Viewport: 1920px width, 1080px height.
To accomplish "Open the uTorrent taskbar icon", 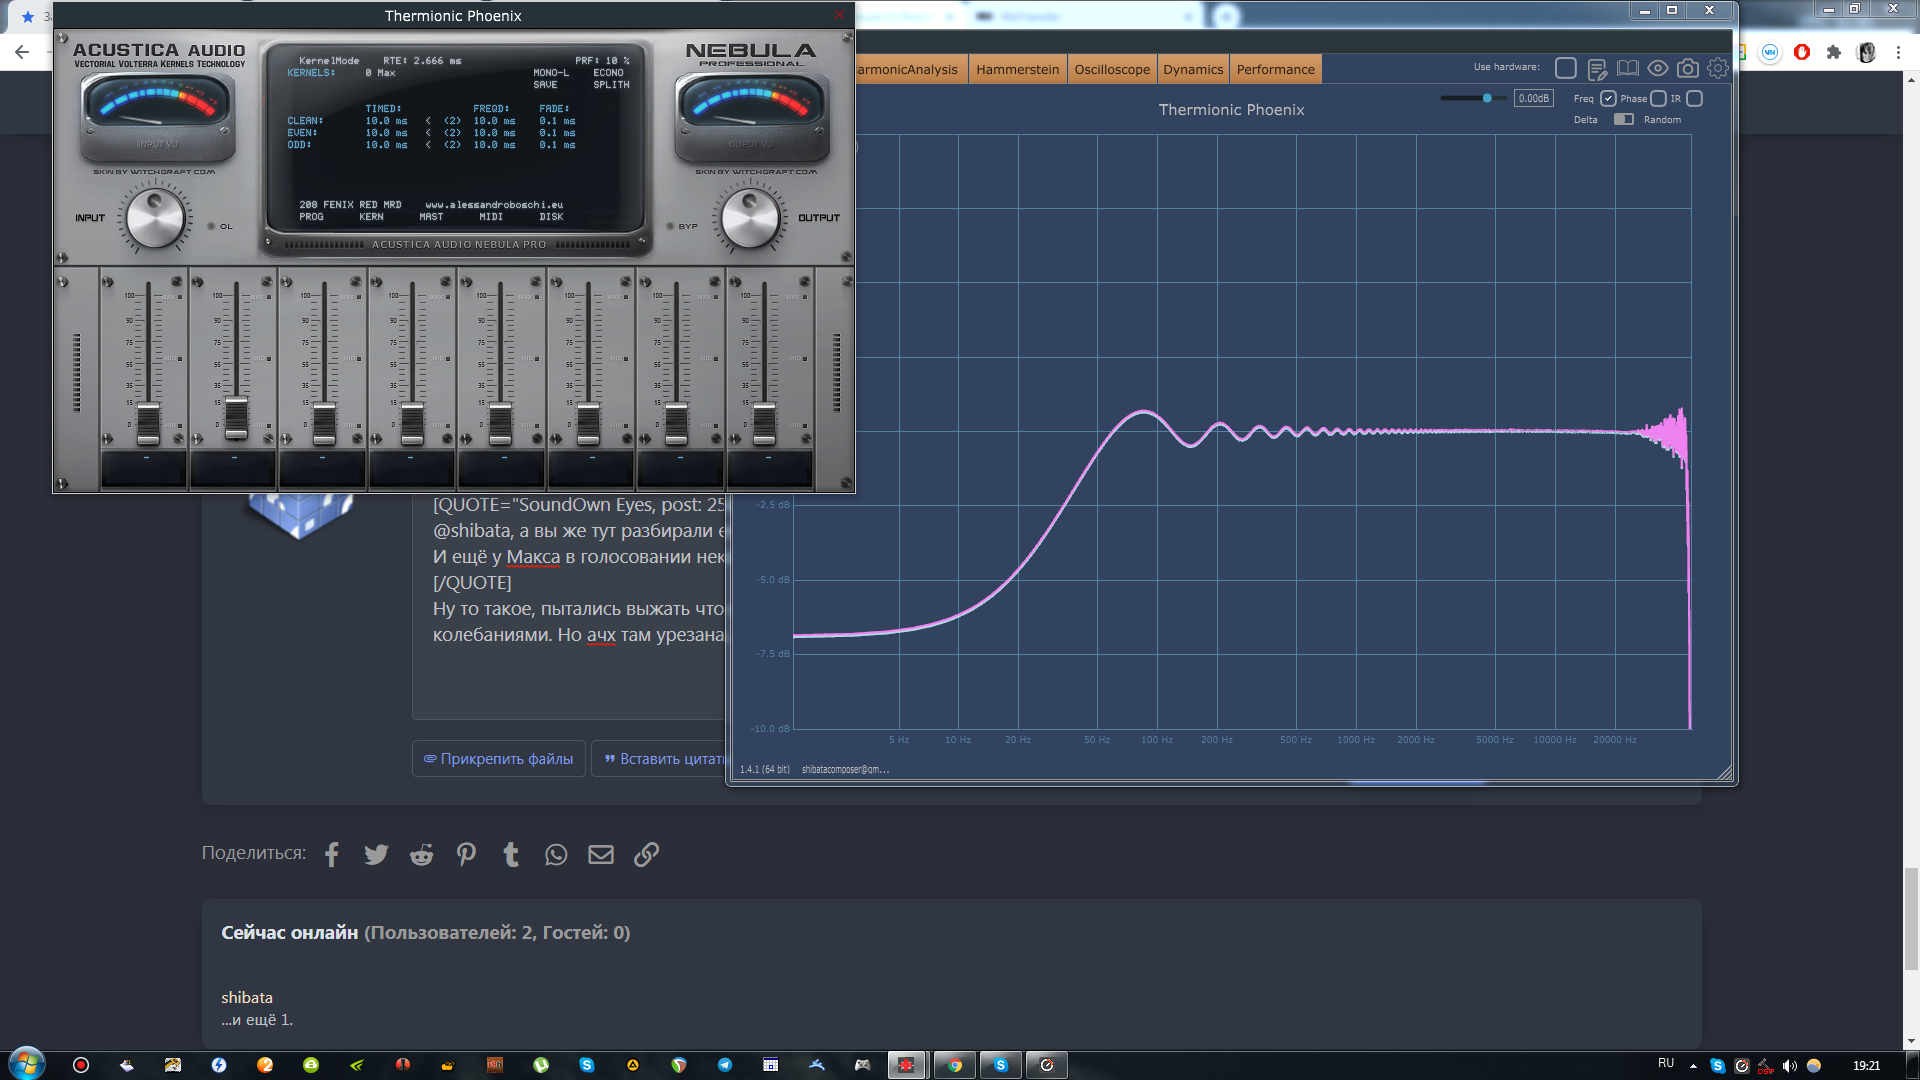I will (541, 1065).
